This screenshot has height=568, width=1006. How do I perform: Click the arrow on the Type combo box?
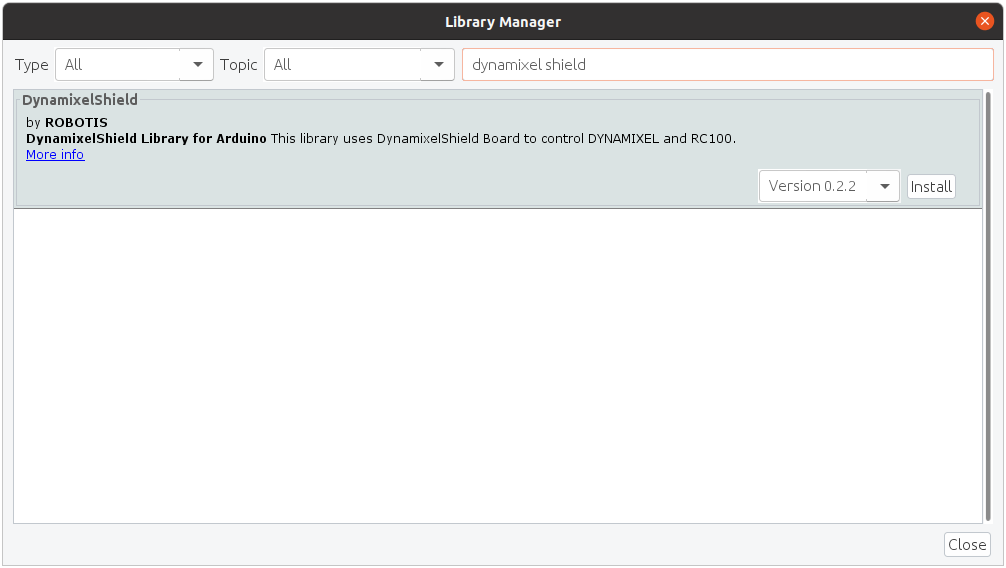click(x=197, y=65)
